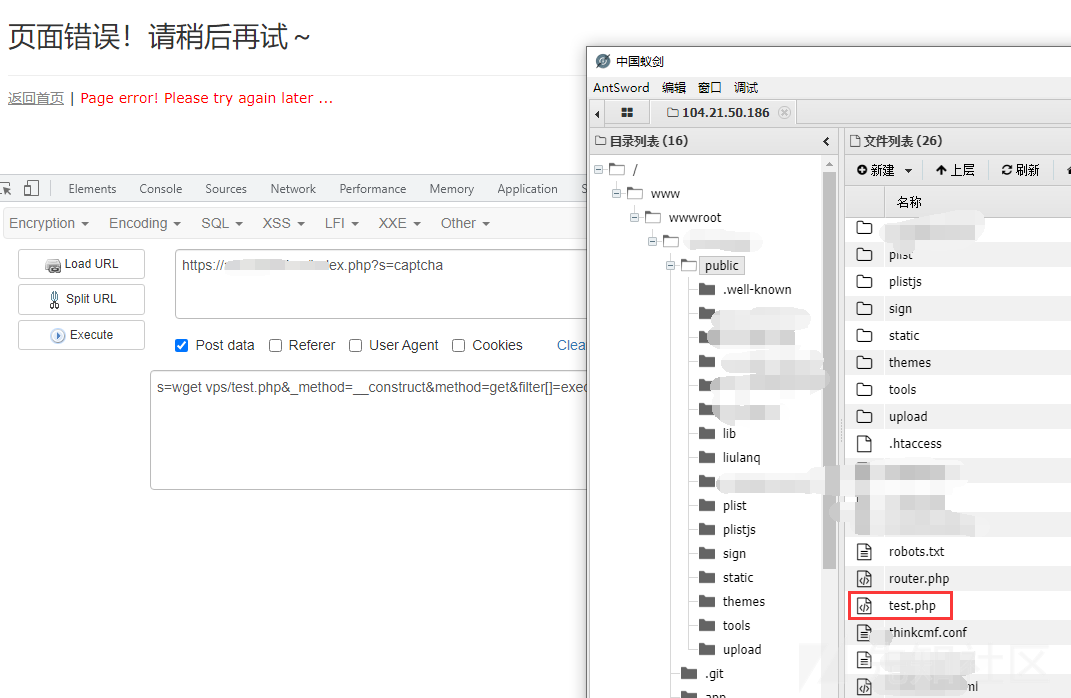1071x698 pixels.
Task: Click the URL input field
Action: (381, 283)
